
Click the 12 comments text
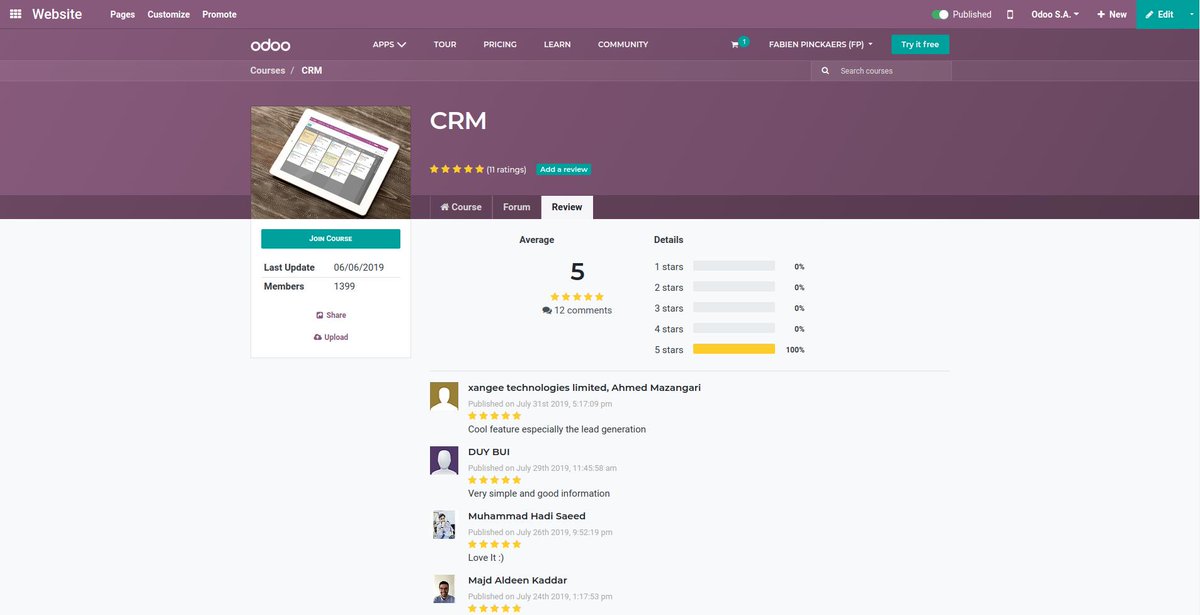583,310
